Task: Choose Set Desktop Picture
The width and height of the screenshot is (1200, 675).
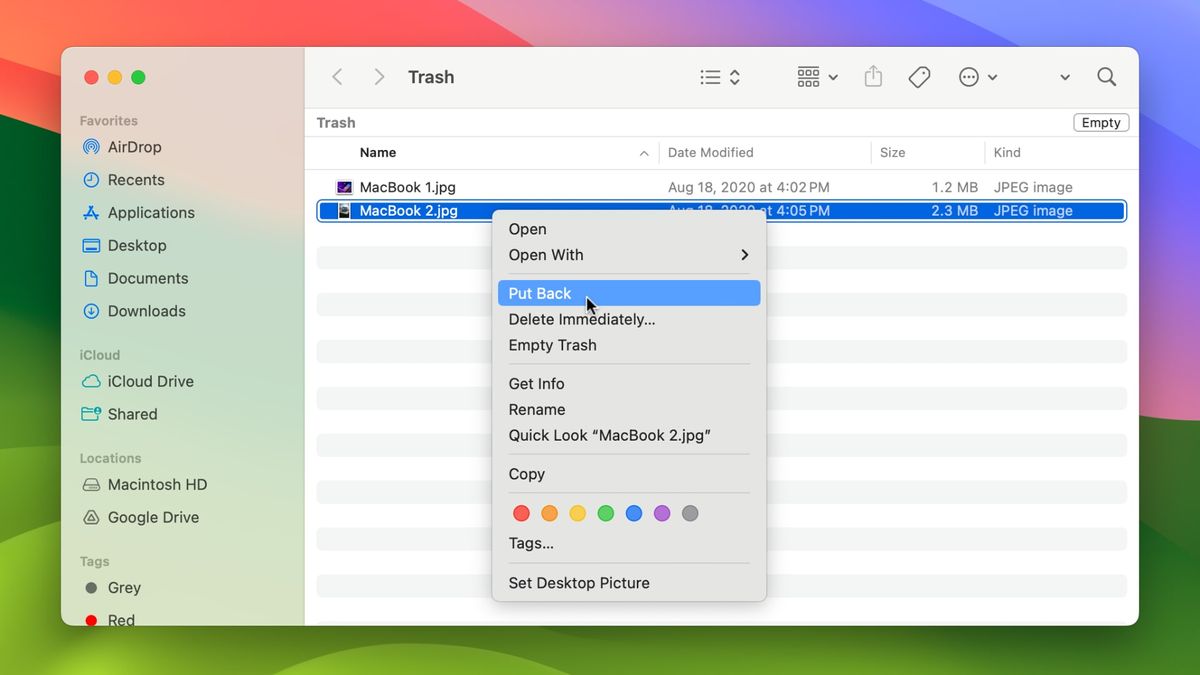Action: pyautogui.click(x=578, y=583)
